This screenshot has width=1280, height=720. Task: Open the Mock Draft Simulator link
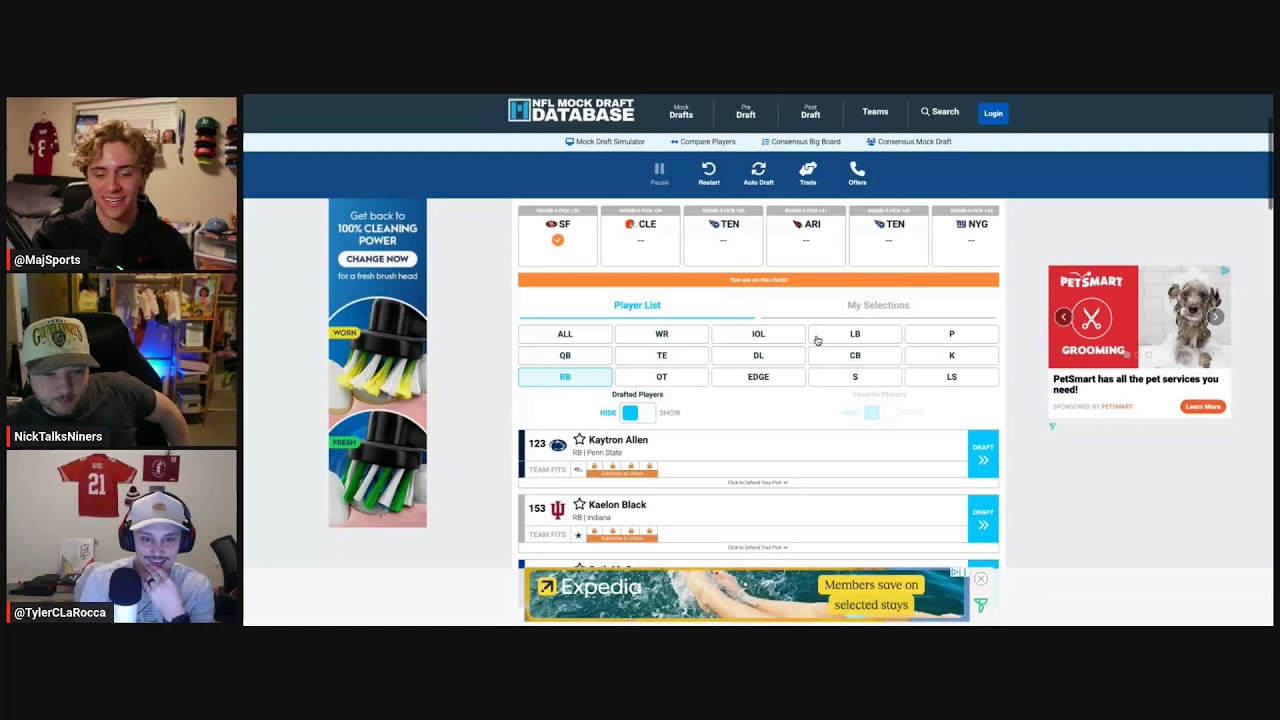(x=605, y=142)
